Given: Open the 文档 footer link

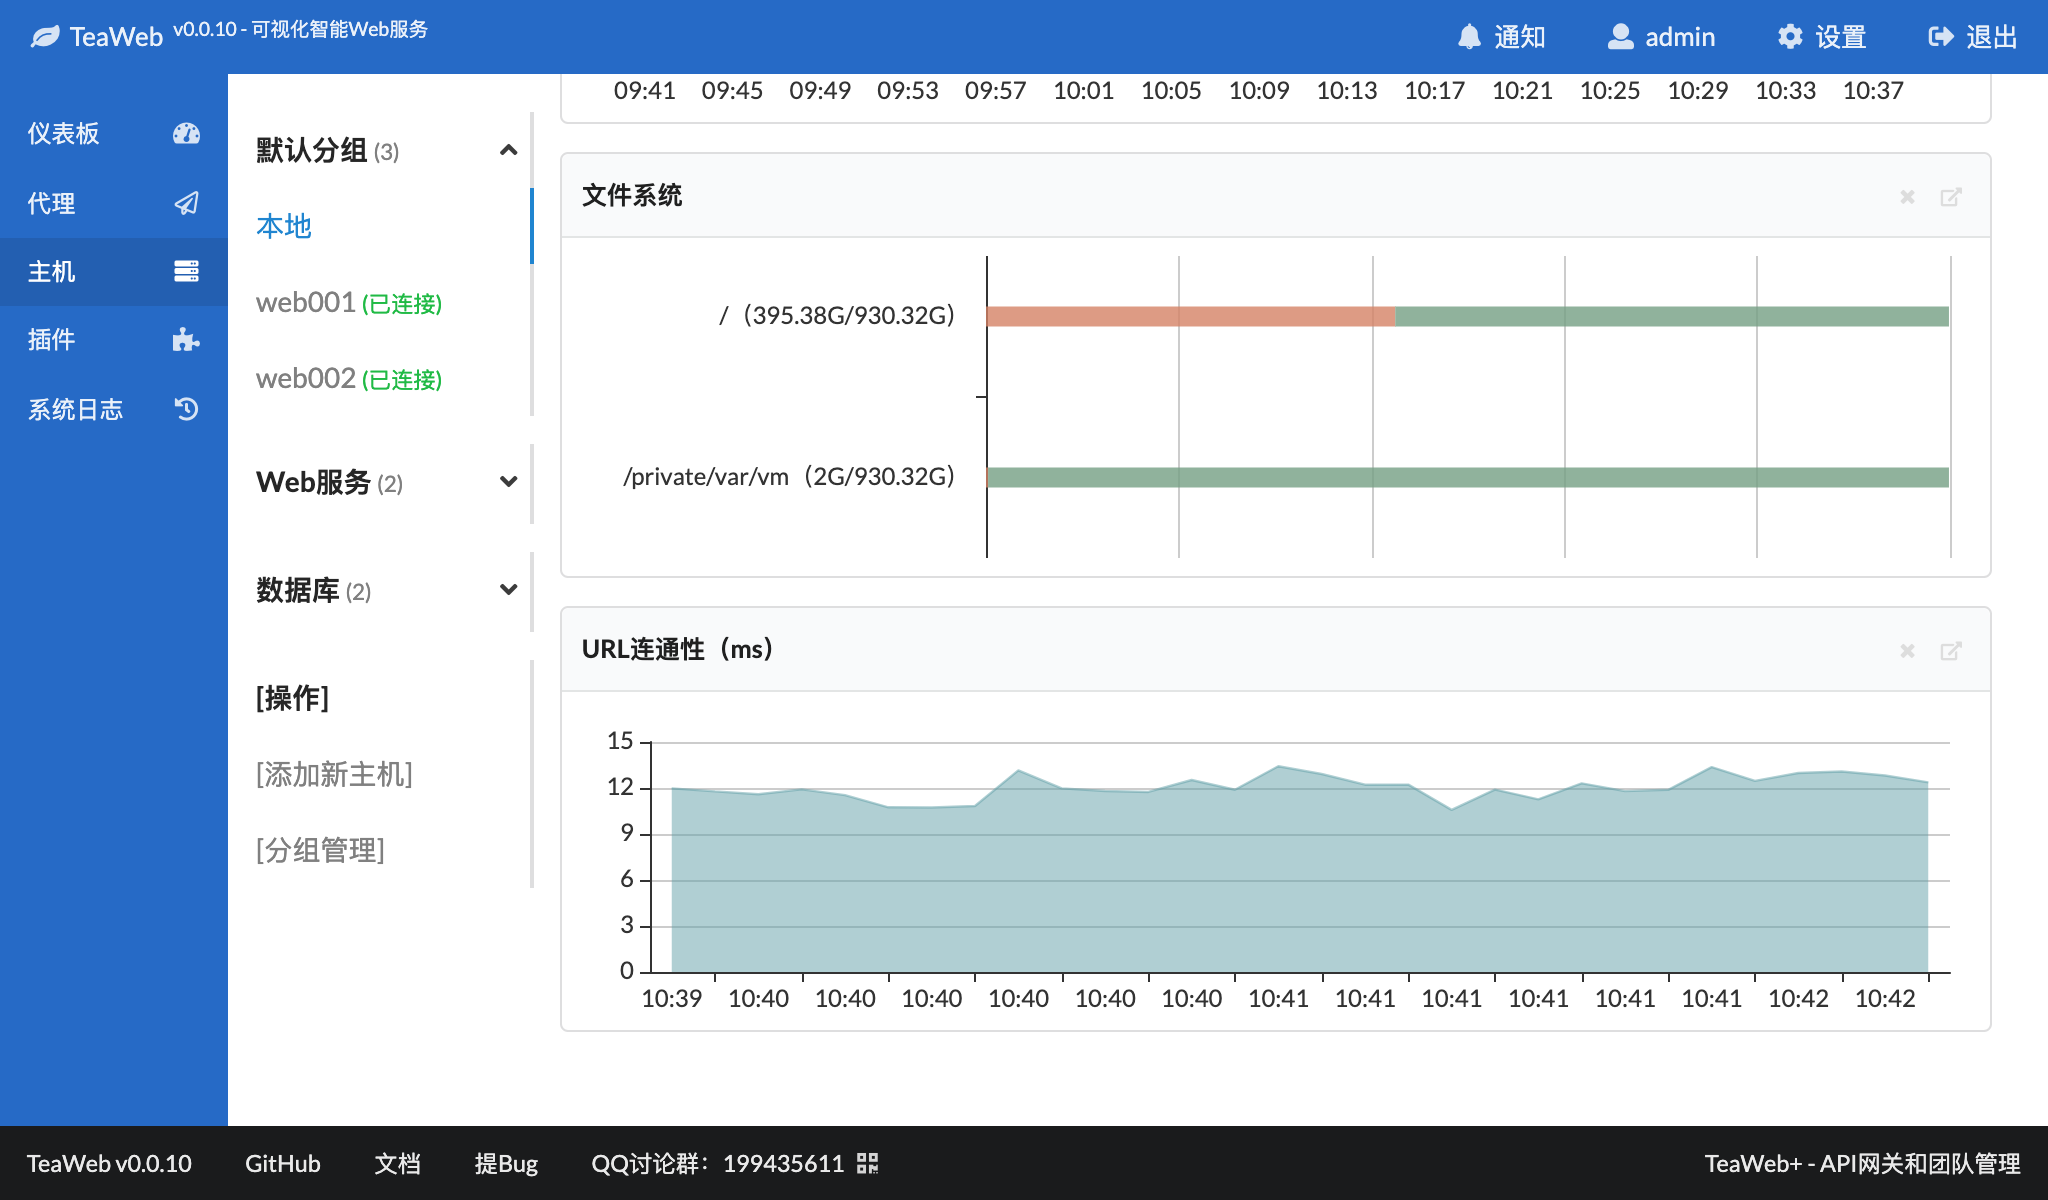Looking at the screenshot, I should coord(397,1163).
